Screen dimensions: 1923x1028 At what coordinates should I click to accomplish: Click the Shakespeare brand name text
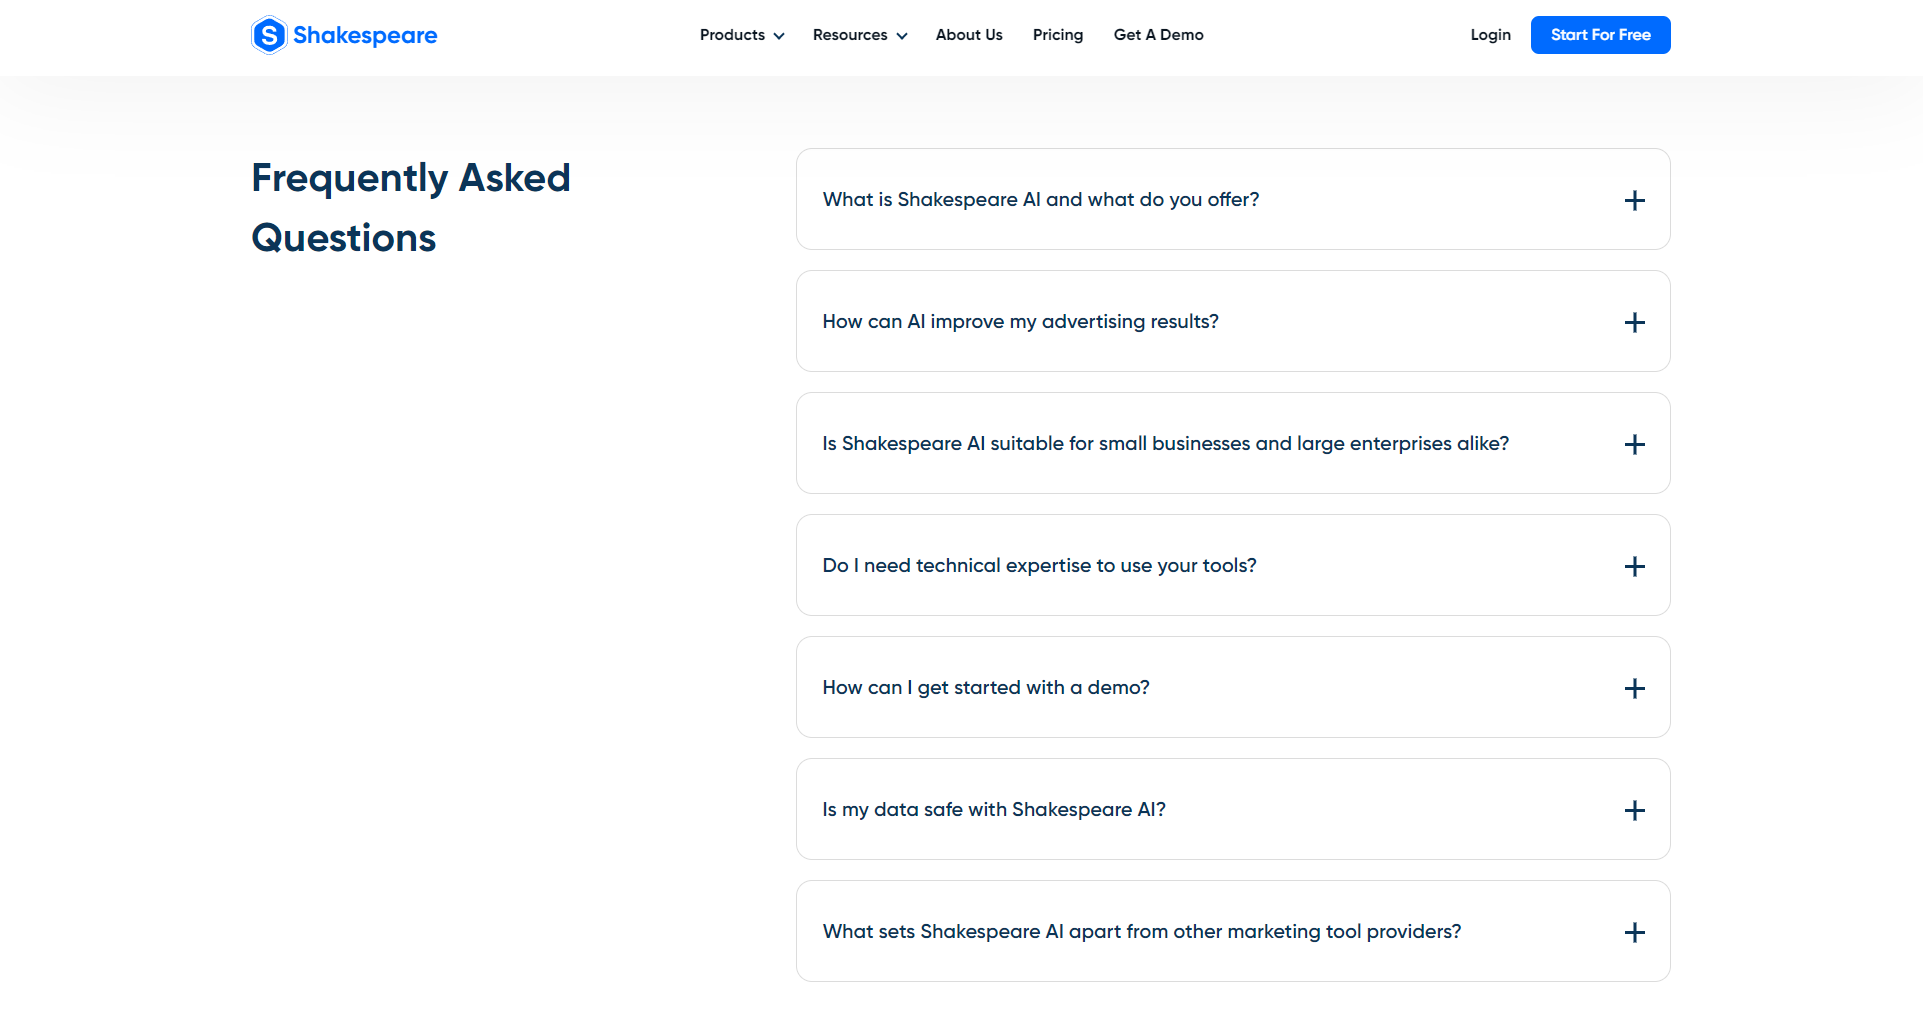pyautogui.click(x=365, y=36)
